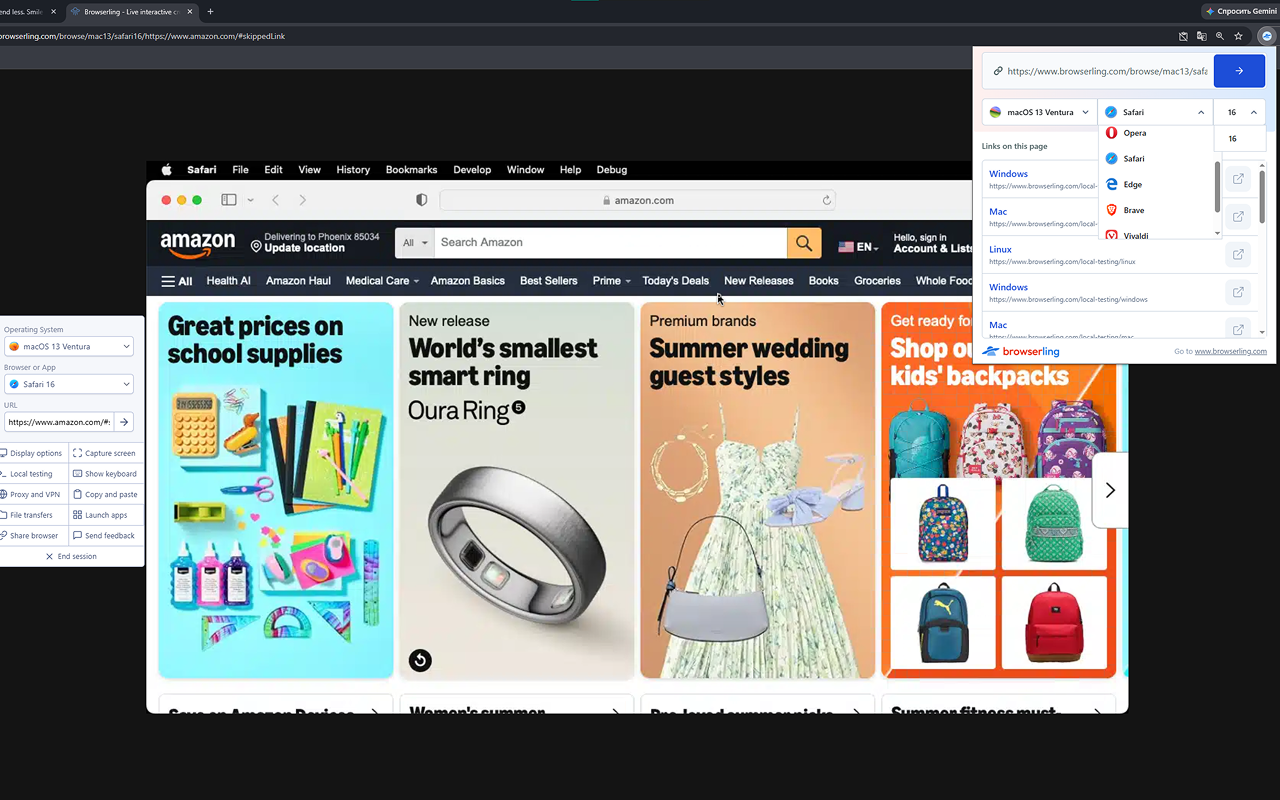Click the End session button

pyautogui.click(x=71, y=556)
